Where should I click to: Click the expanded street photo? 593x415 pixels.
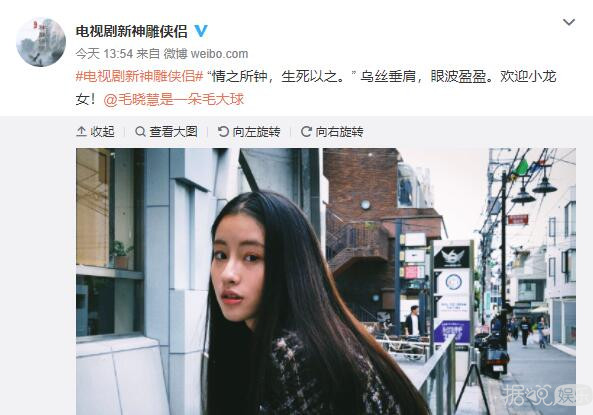pos(326,281)
